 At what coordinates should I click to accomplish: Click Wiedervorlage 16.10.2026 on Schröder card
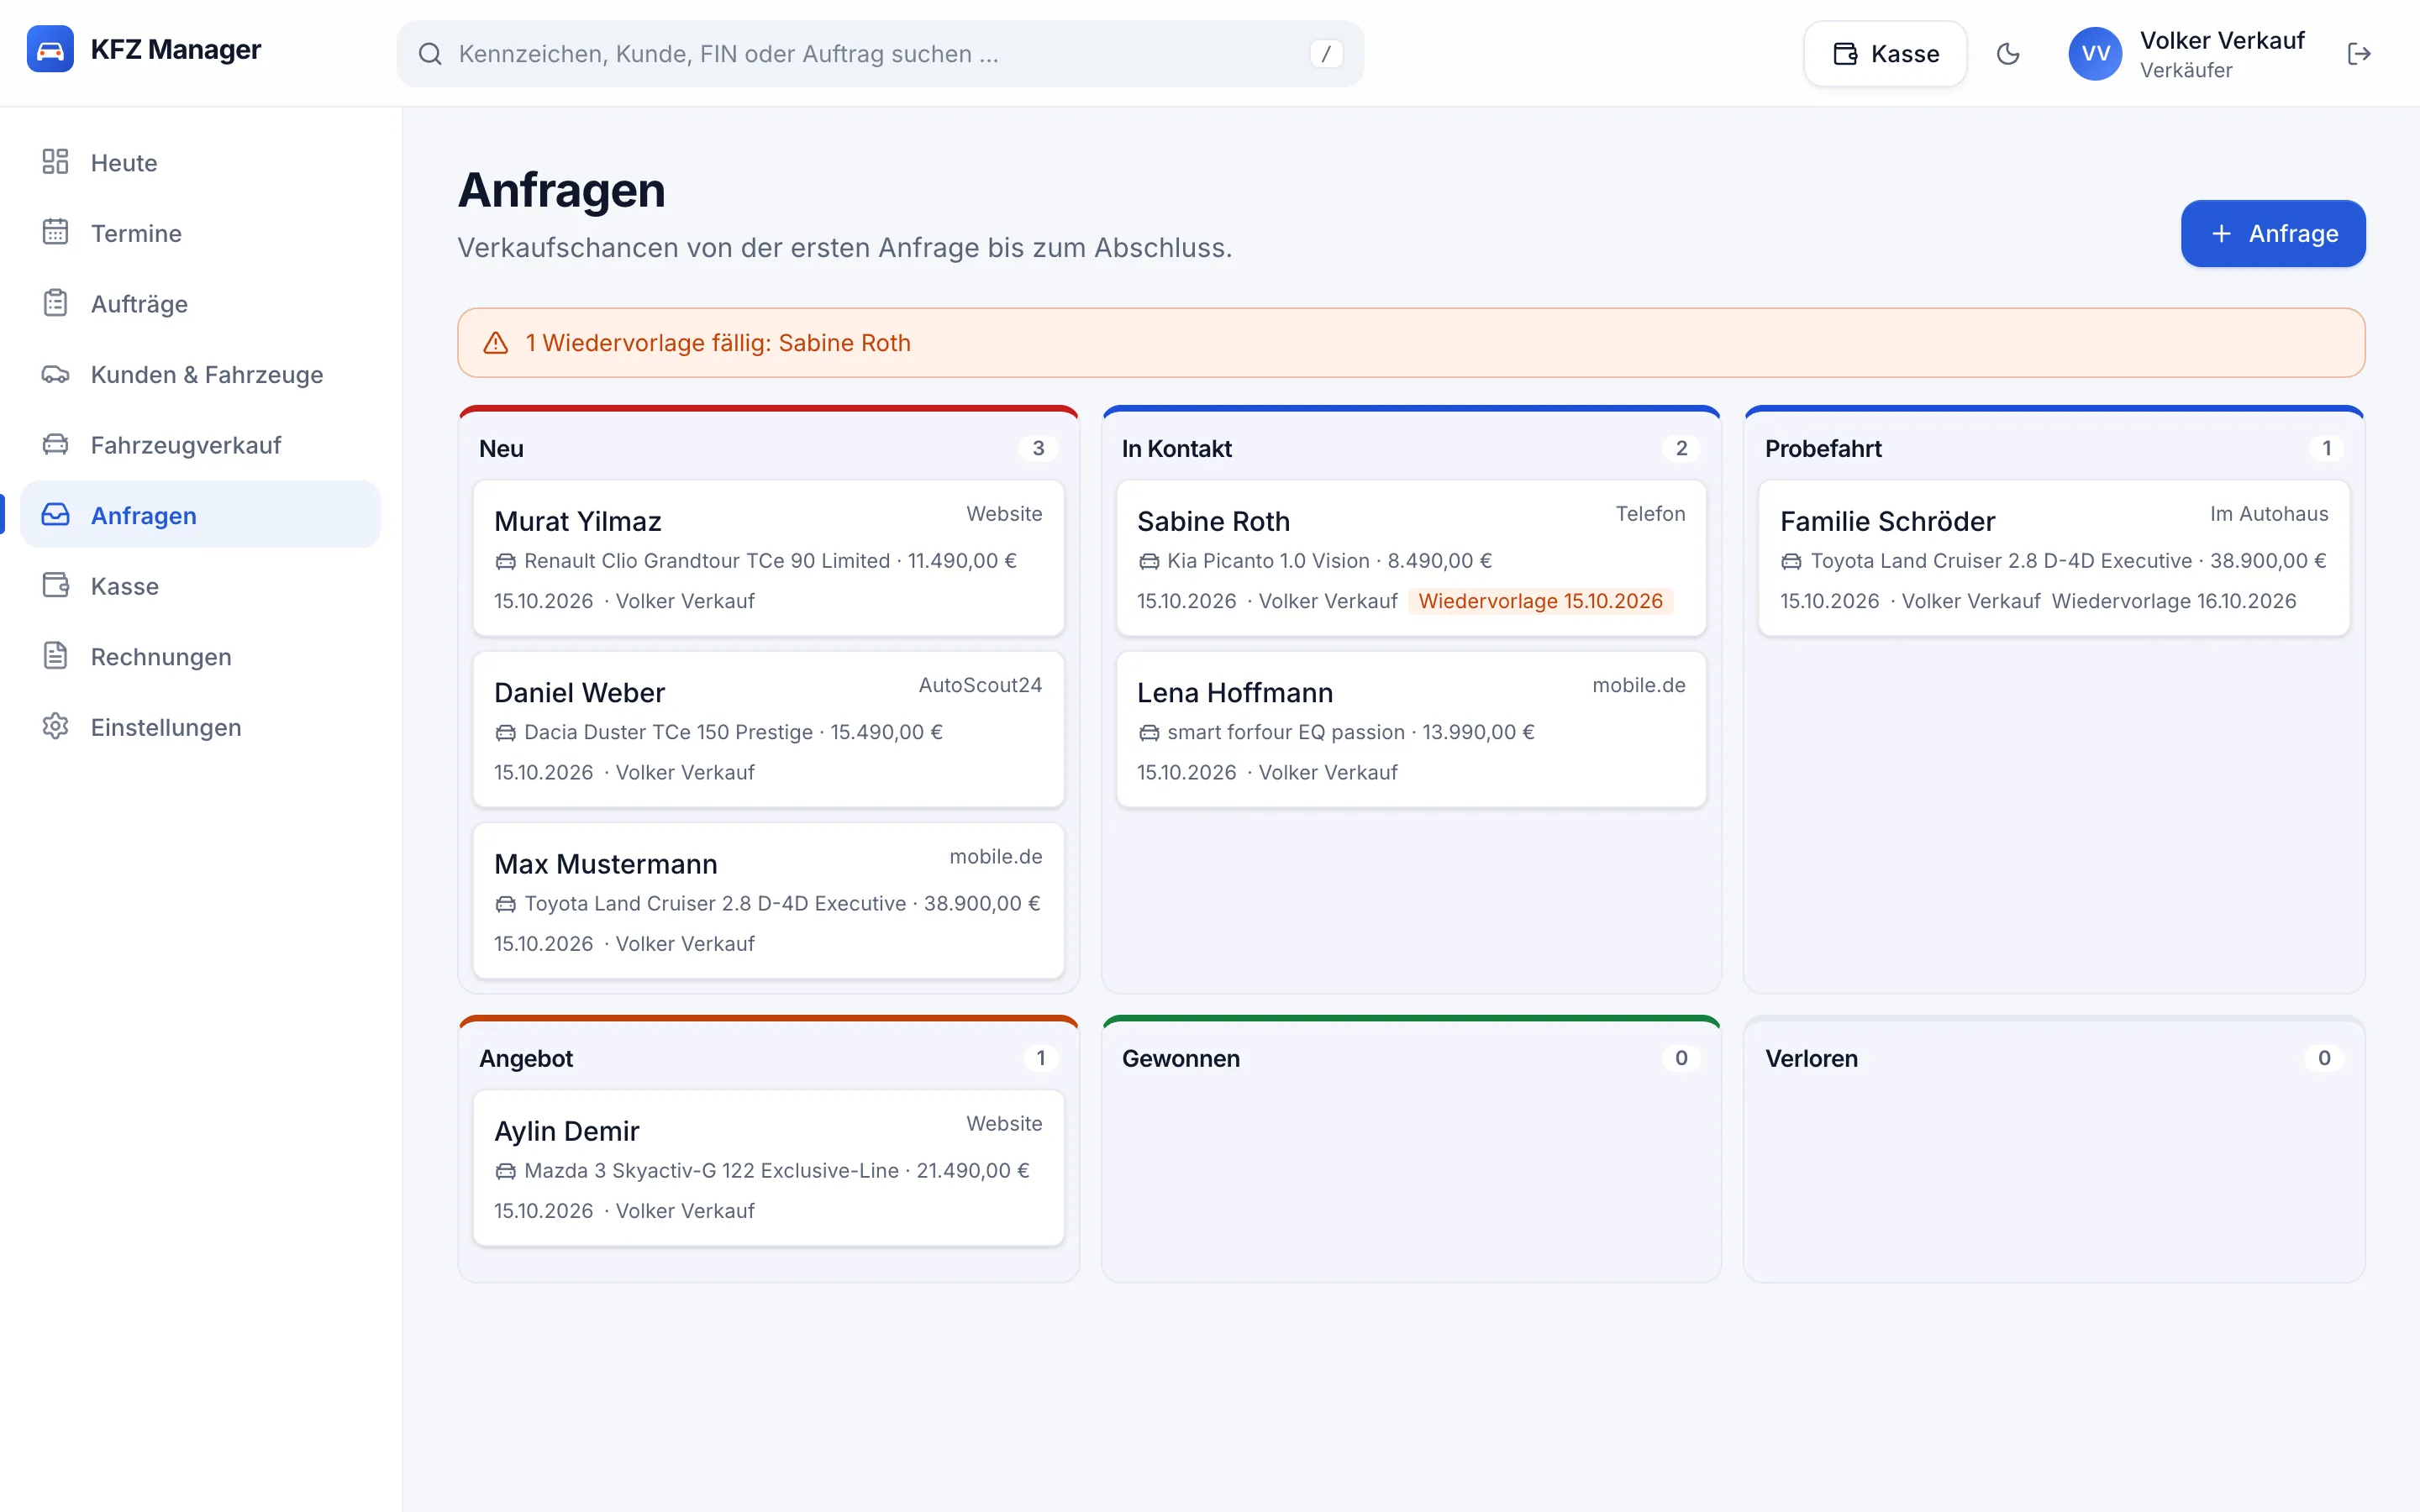(x=2174, y=601)
